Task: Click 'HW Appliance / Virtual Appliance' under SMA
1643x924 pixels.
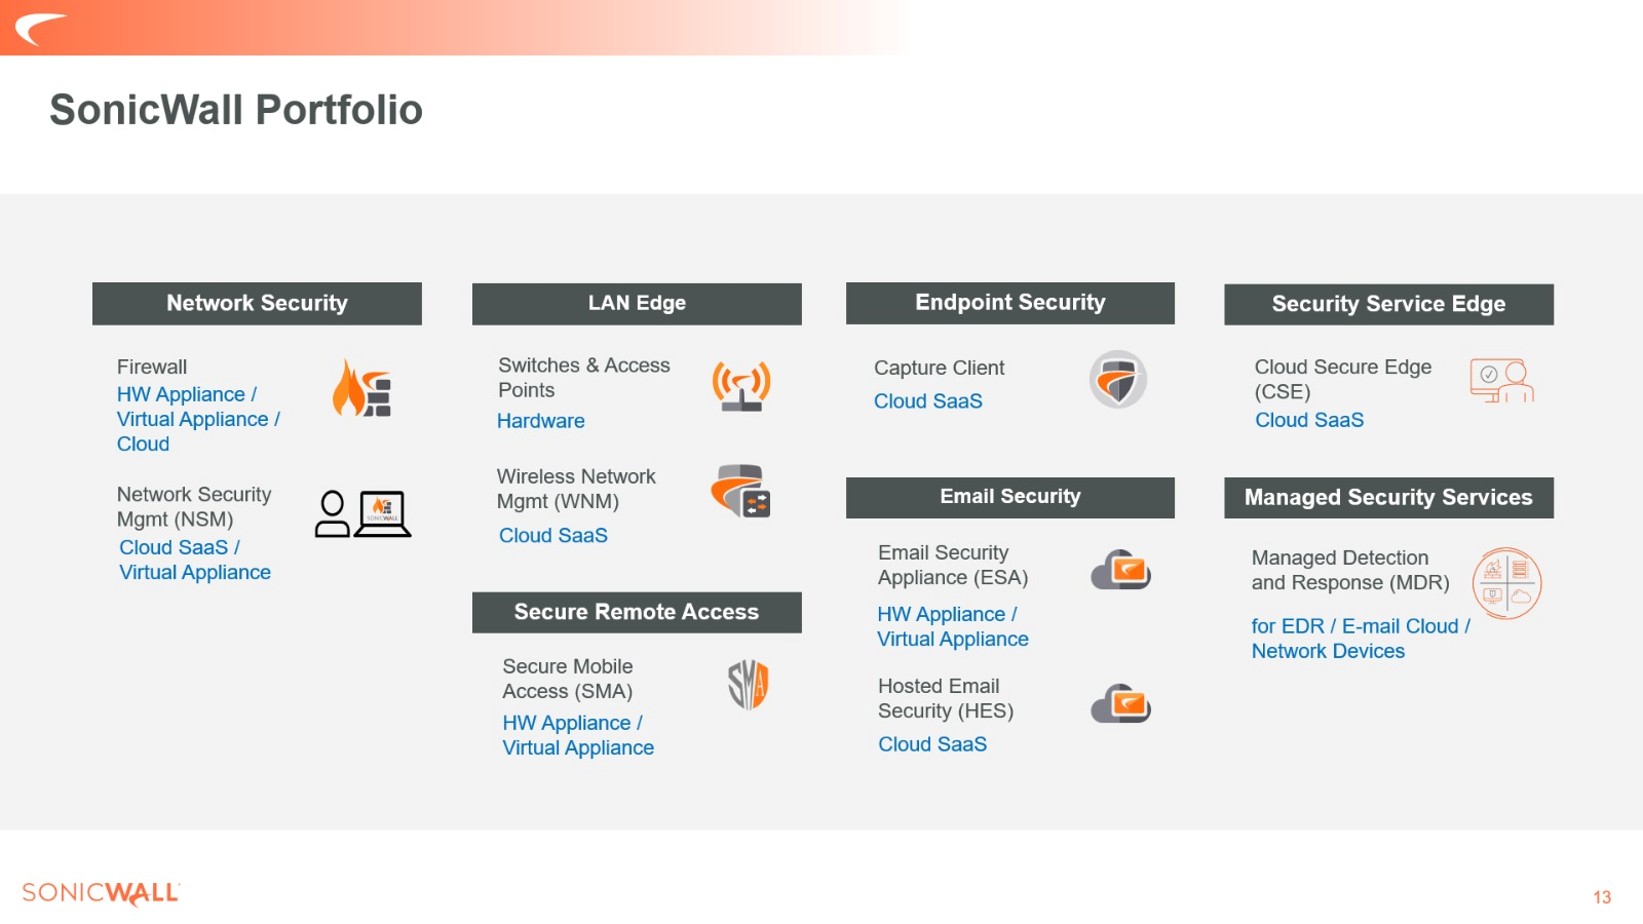Action: (578, 735)
